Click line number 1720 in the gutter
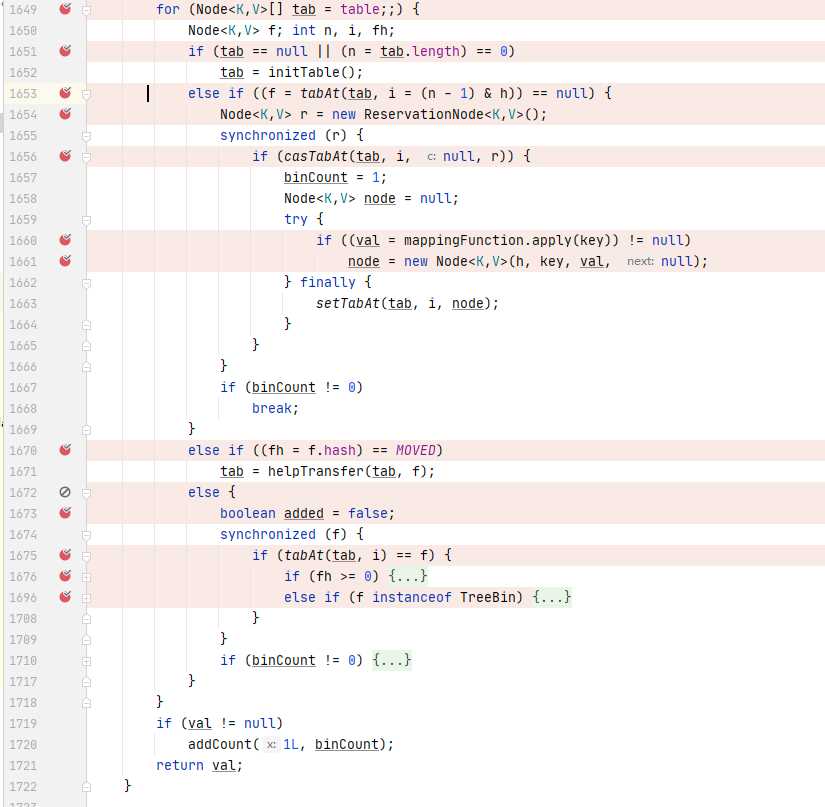Image resolution: width=825 pixels, height=807 pixels. coord(23,745)
